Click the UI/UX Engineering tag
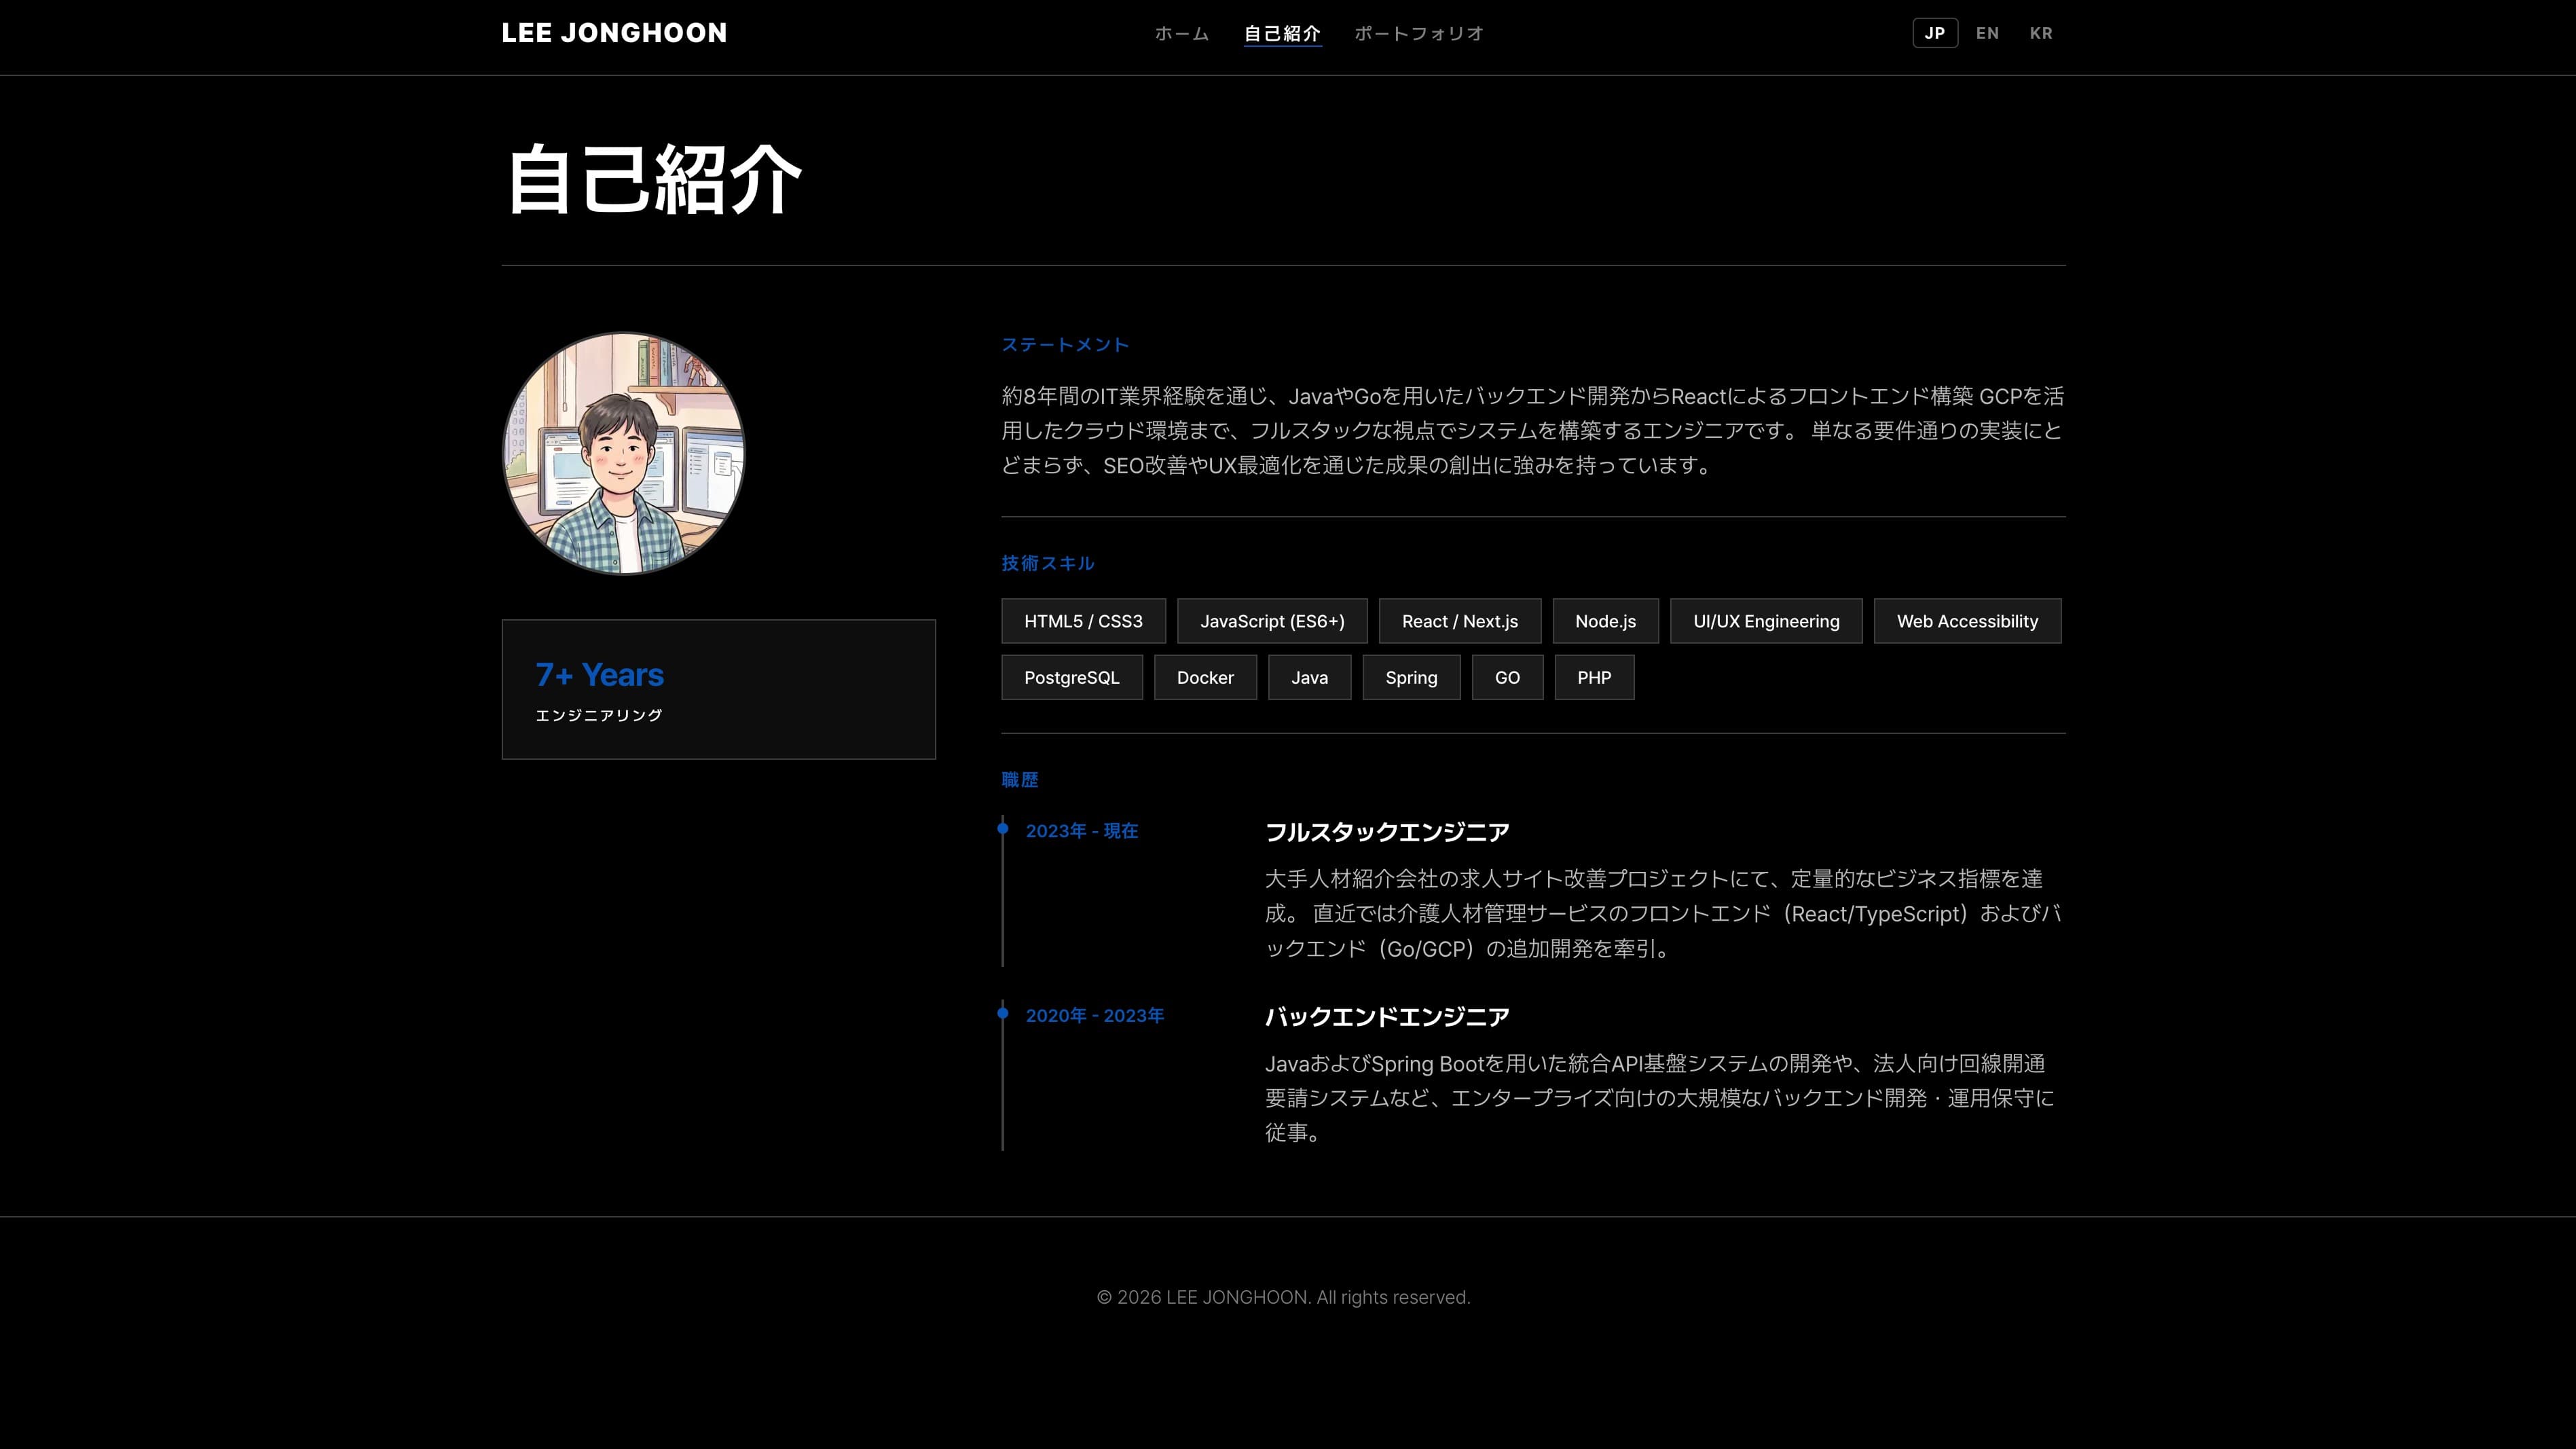2576x1449 pixels. (1766, 621)
